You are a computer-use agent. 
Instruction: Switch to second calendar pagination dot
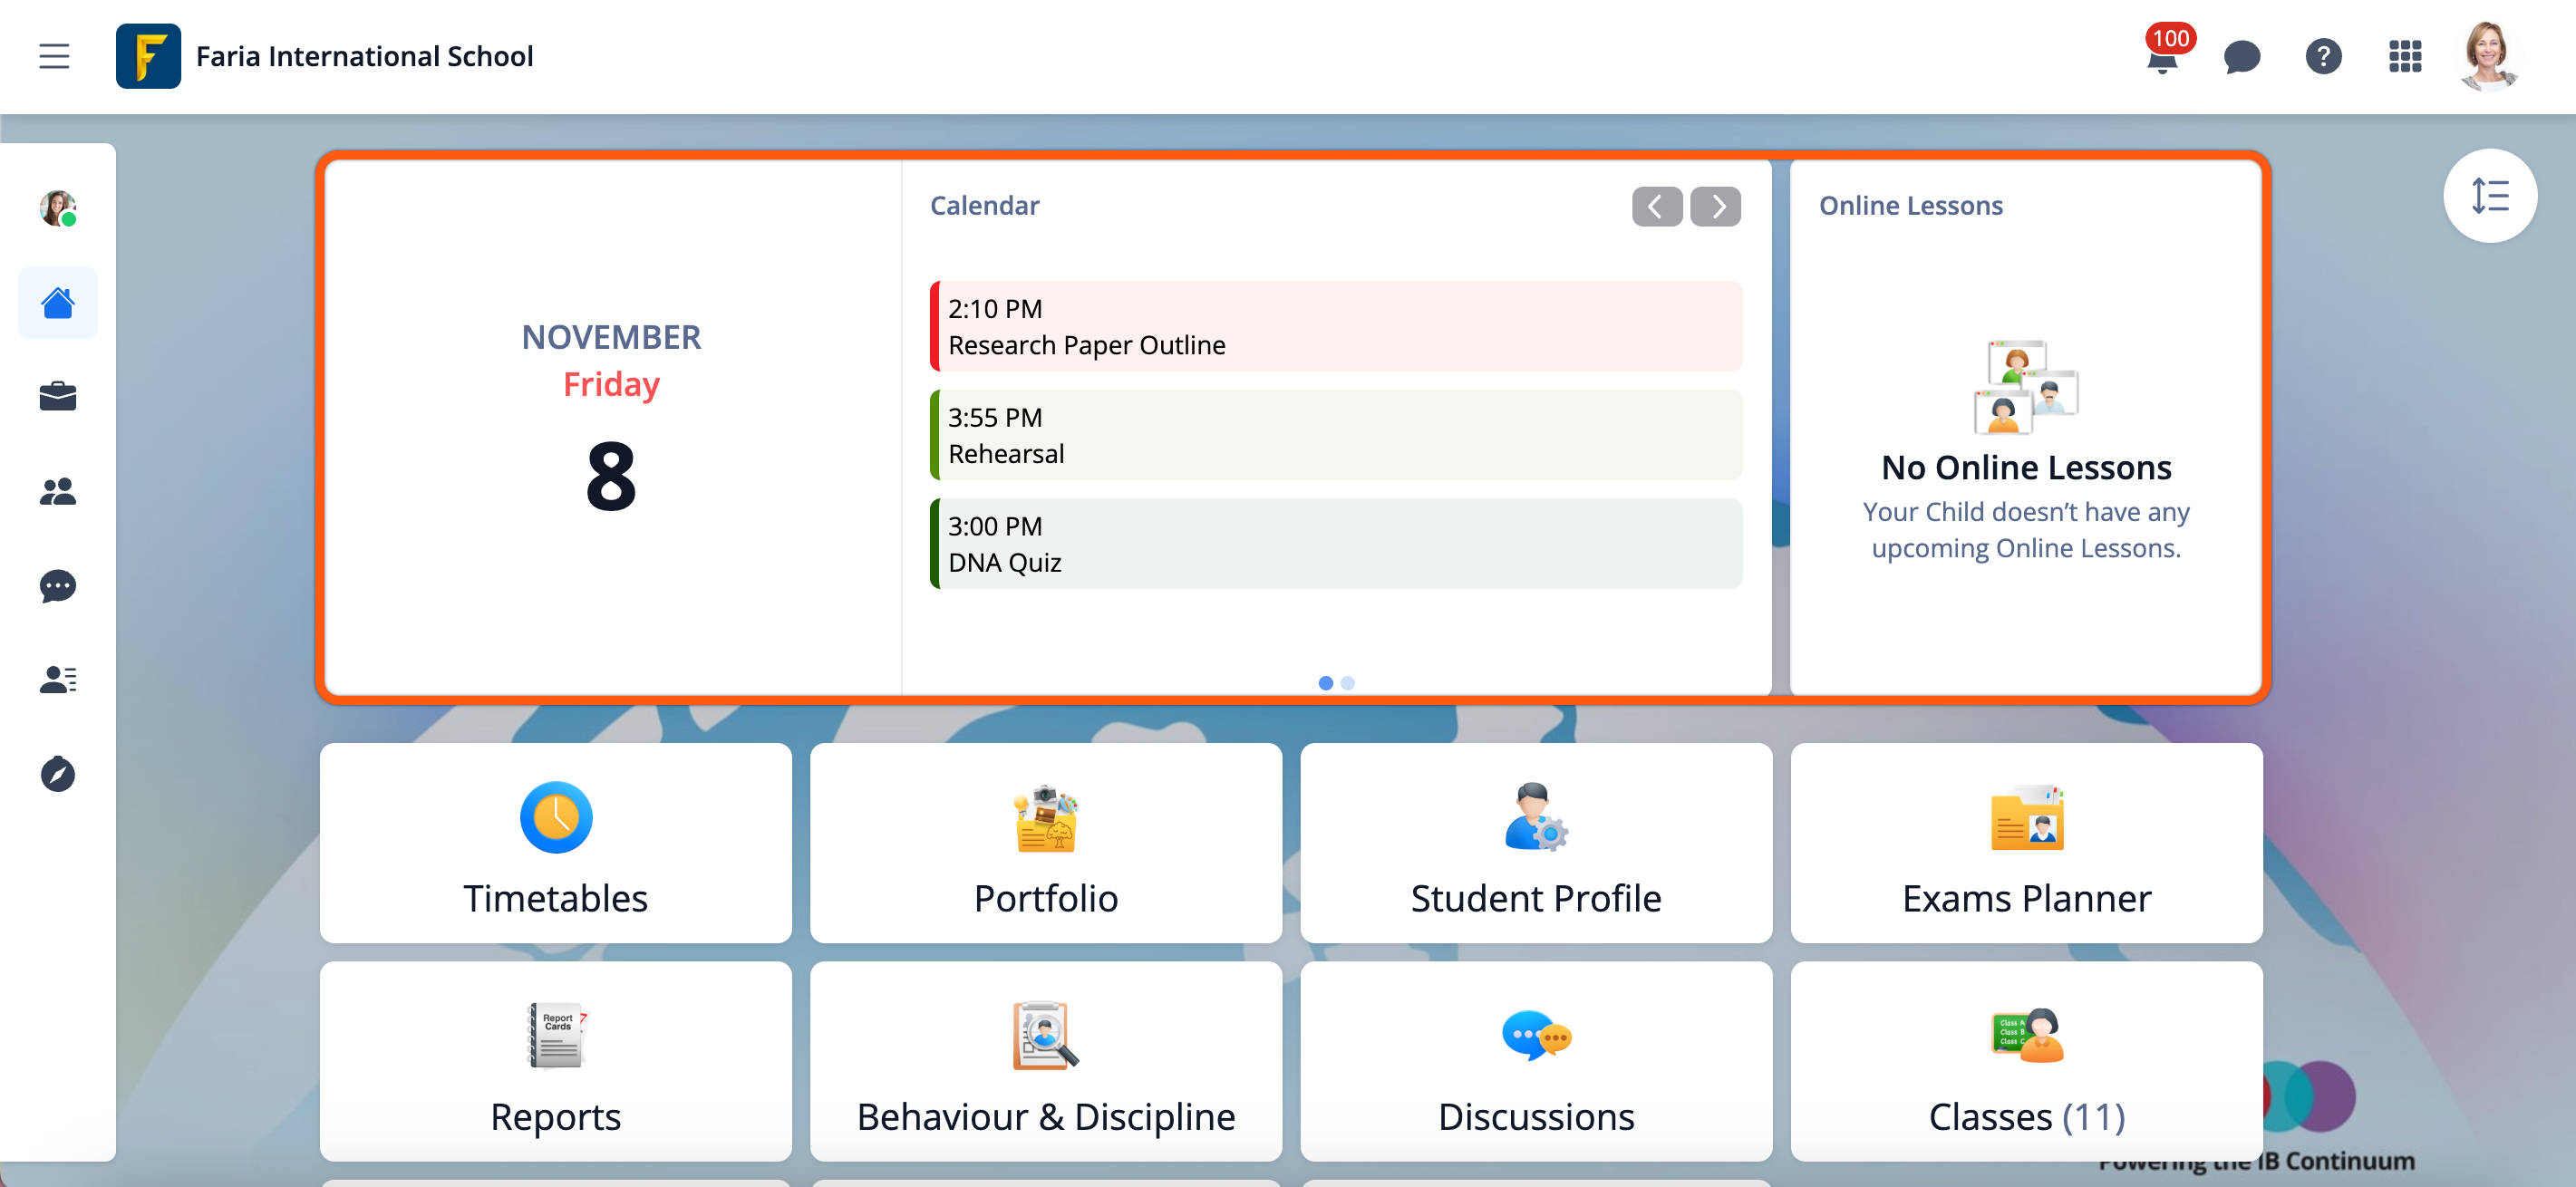[x=1347, y=683]
